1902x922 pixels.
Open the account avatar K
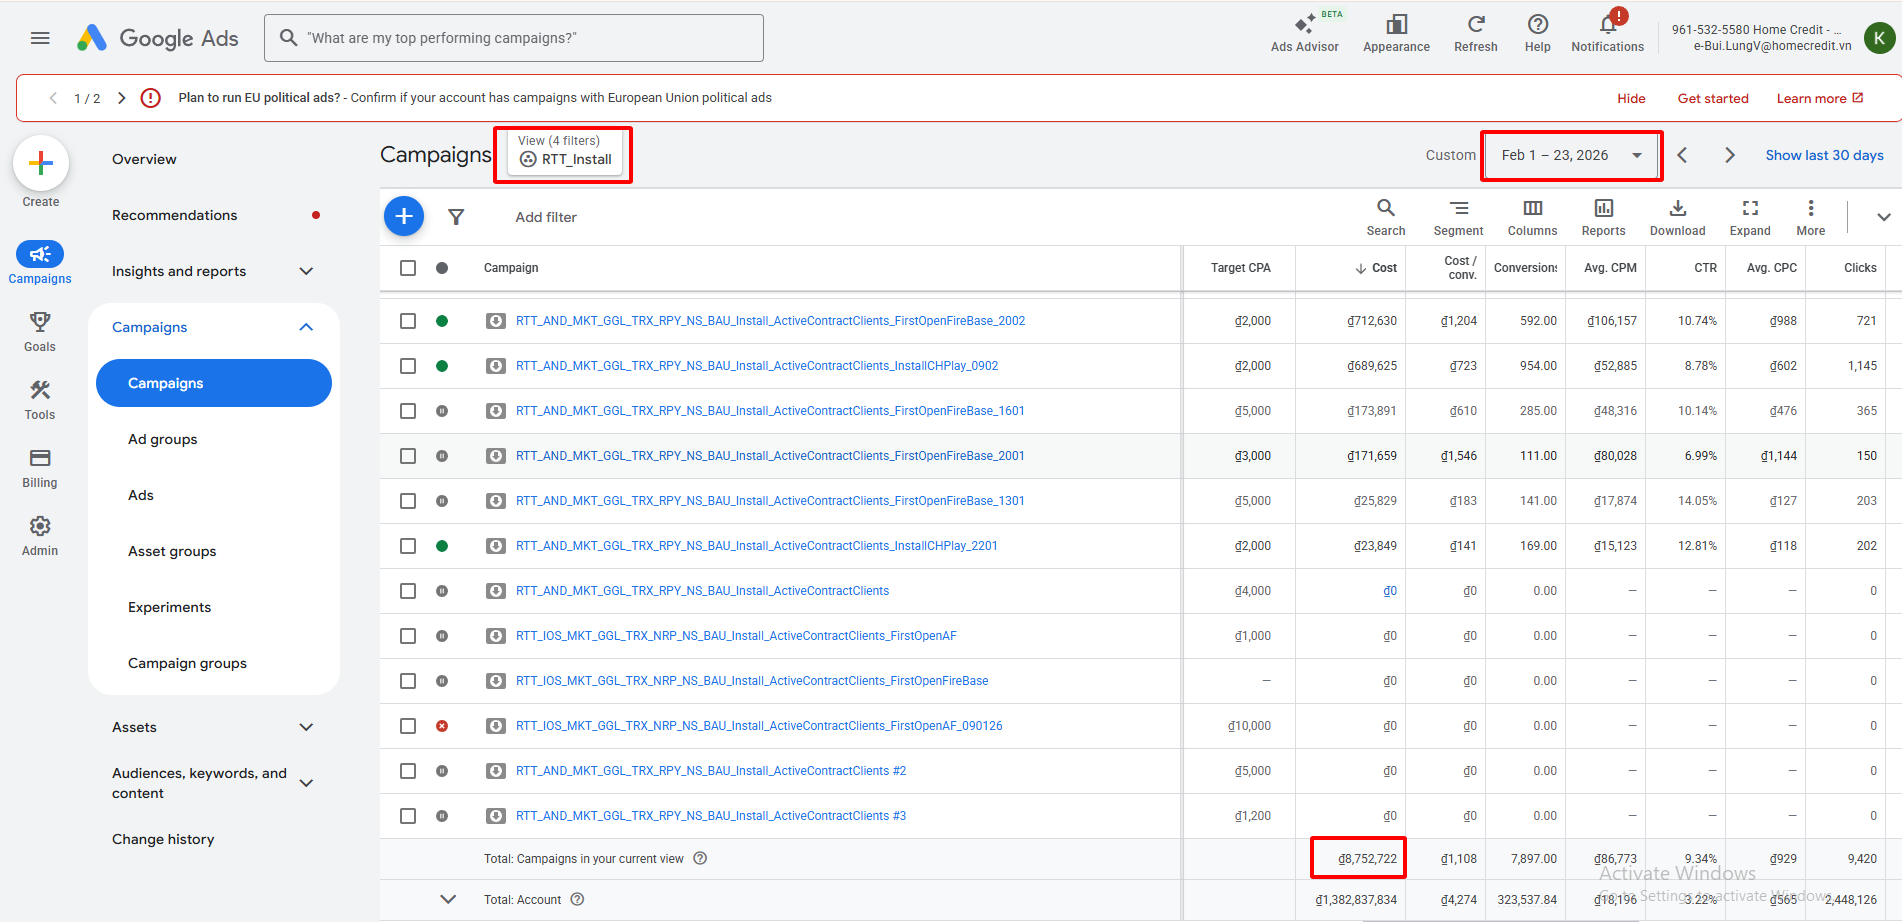(x=1879, y=38)
